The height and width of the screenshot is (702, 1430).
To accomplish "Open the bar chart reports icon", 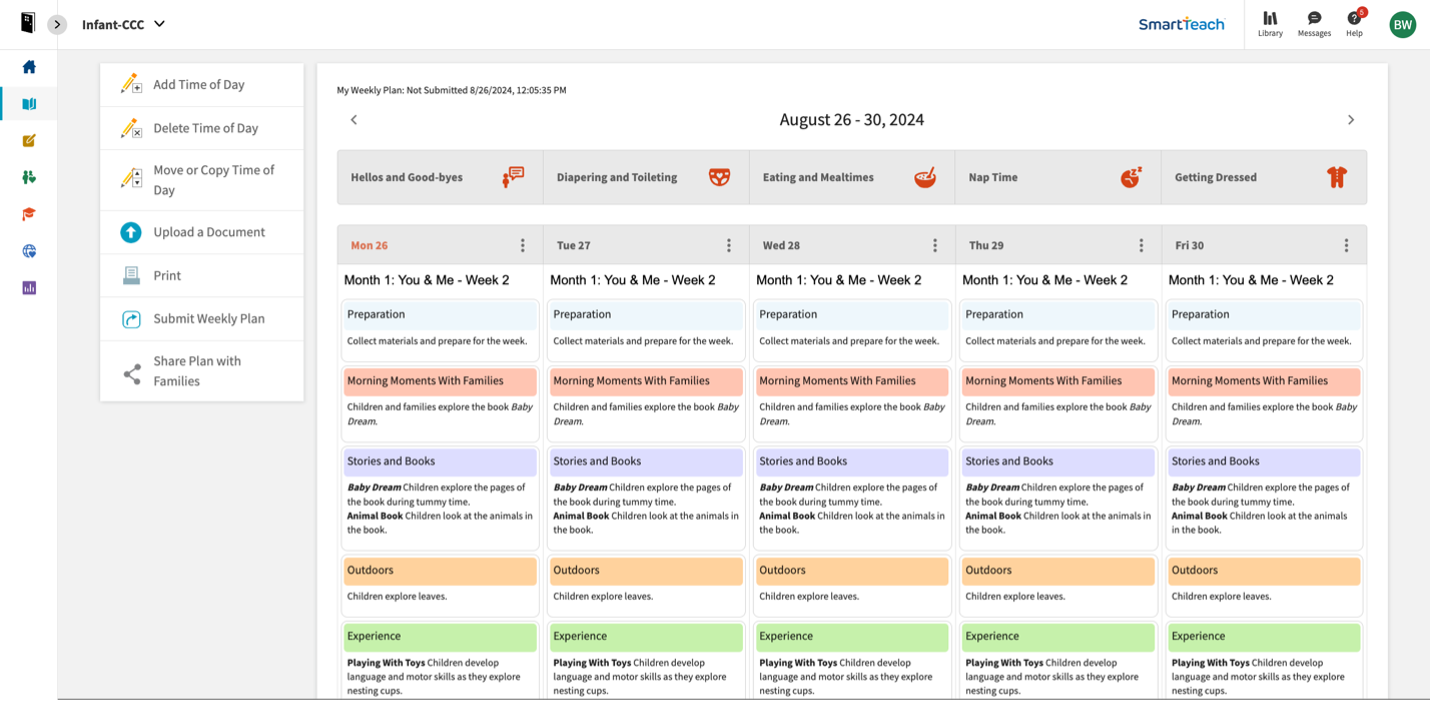I will pyautogui.click(x=29, y=288).
